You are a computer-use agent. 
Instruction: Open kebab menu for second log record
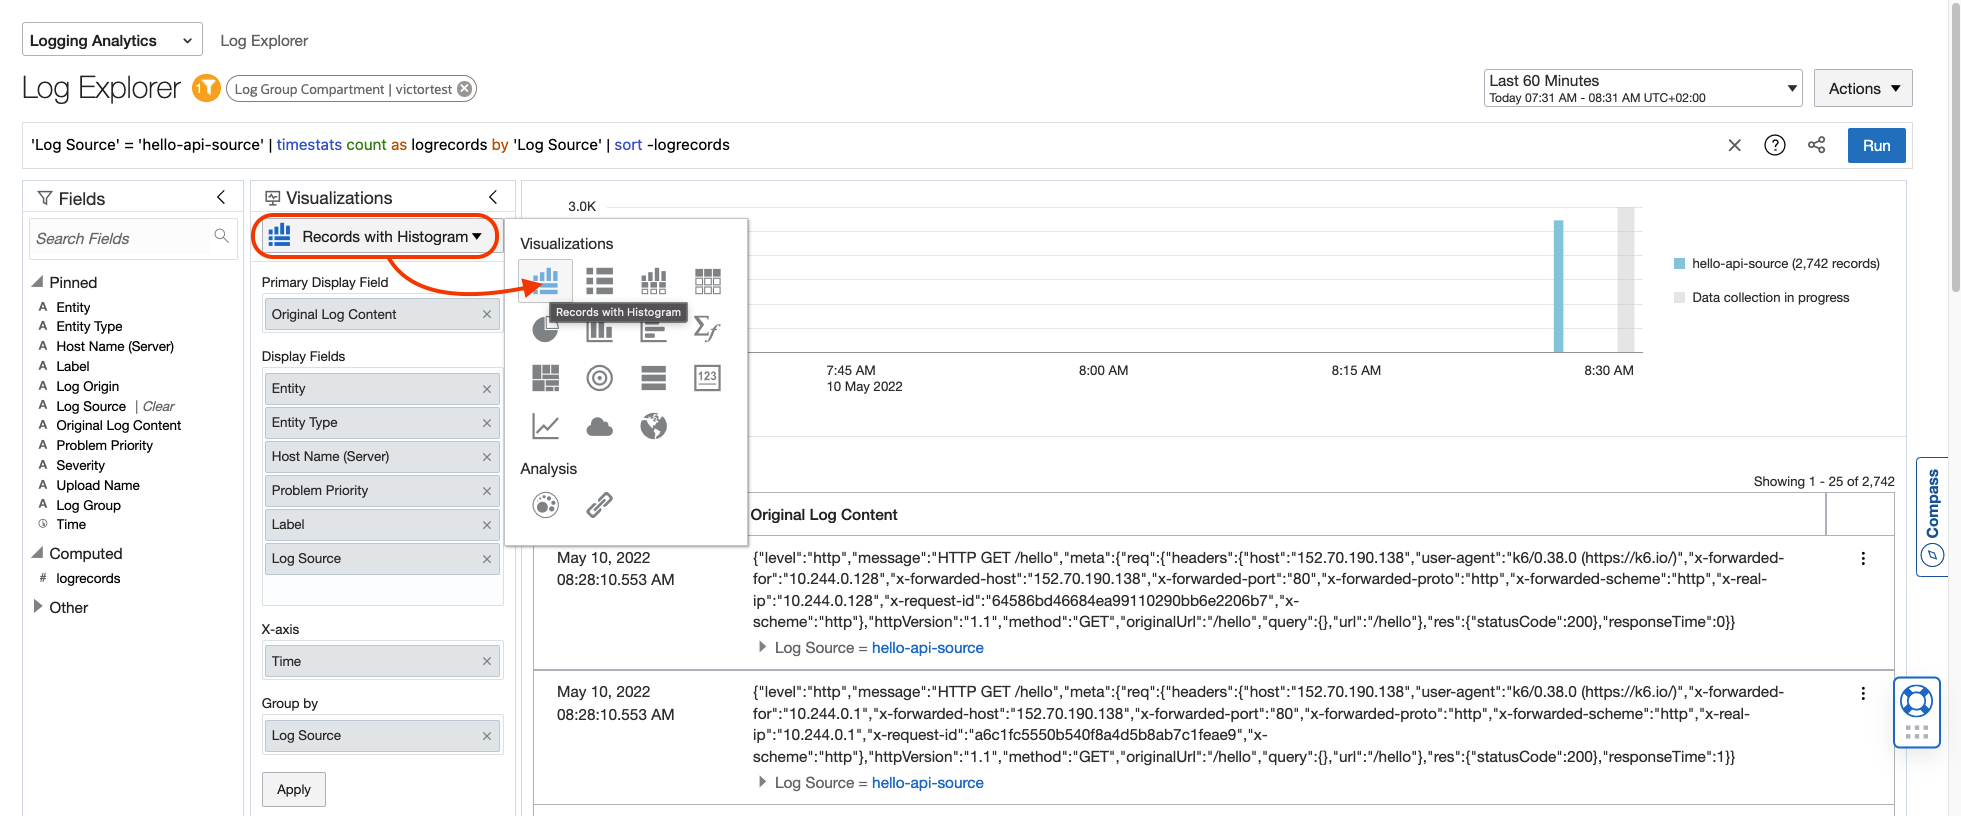click(1862, 693)
